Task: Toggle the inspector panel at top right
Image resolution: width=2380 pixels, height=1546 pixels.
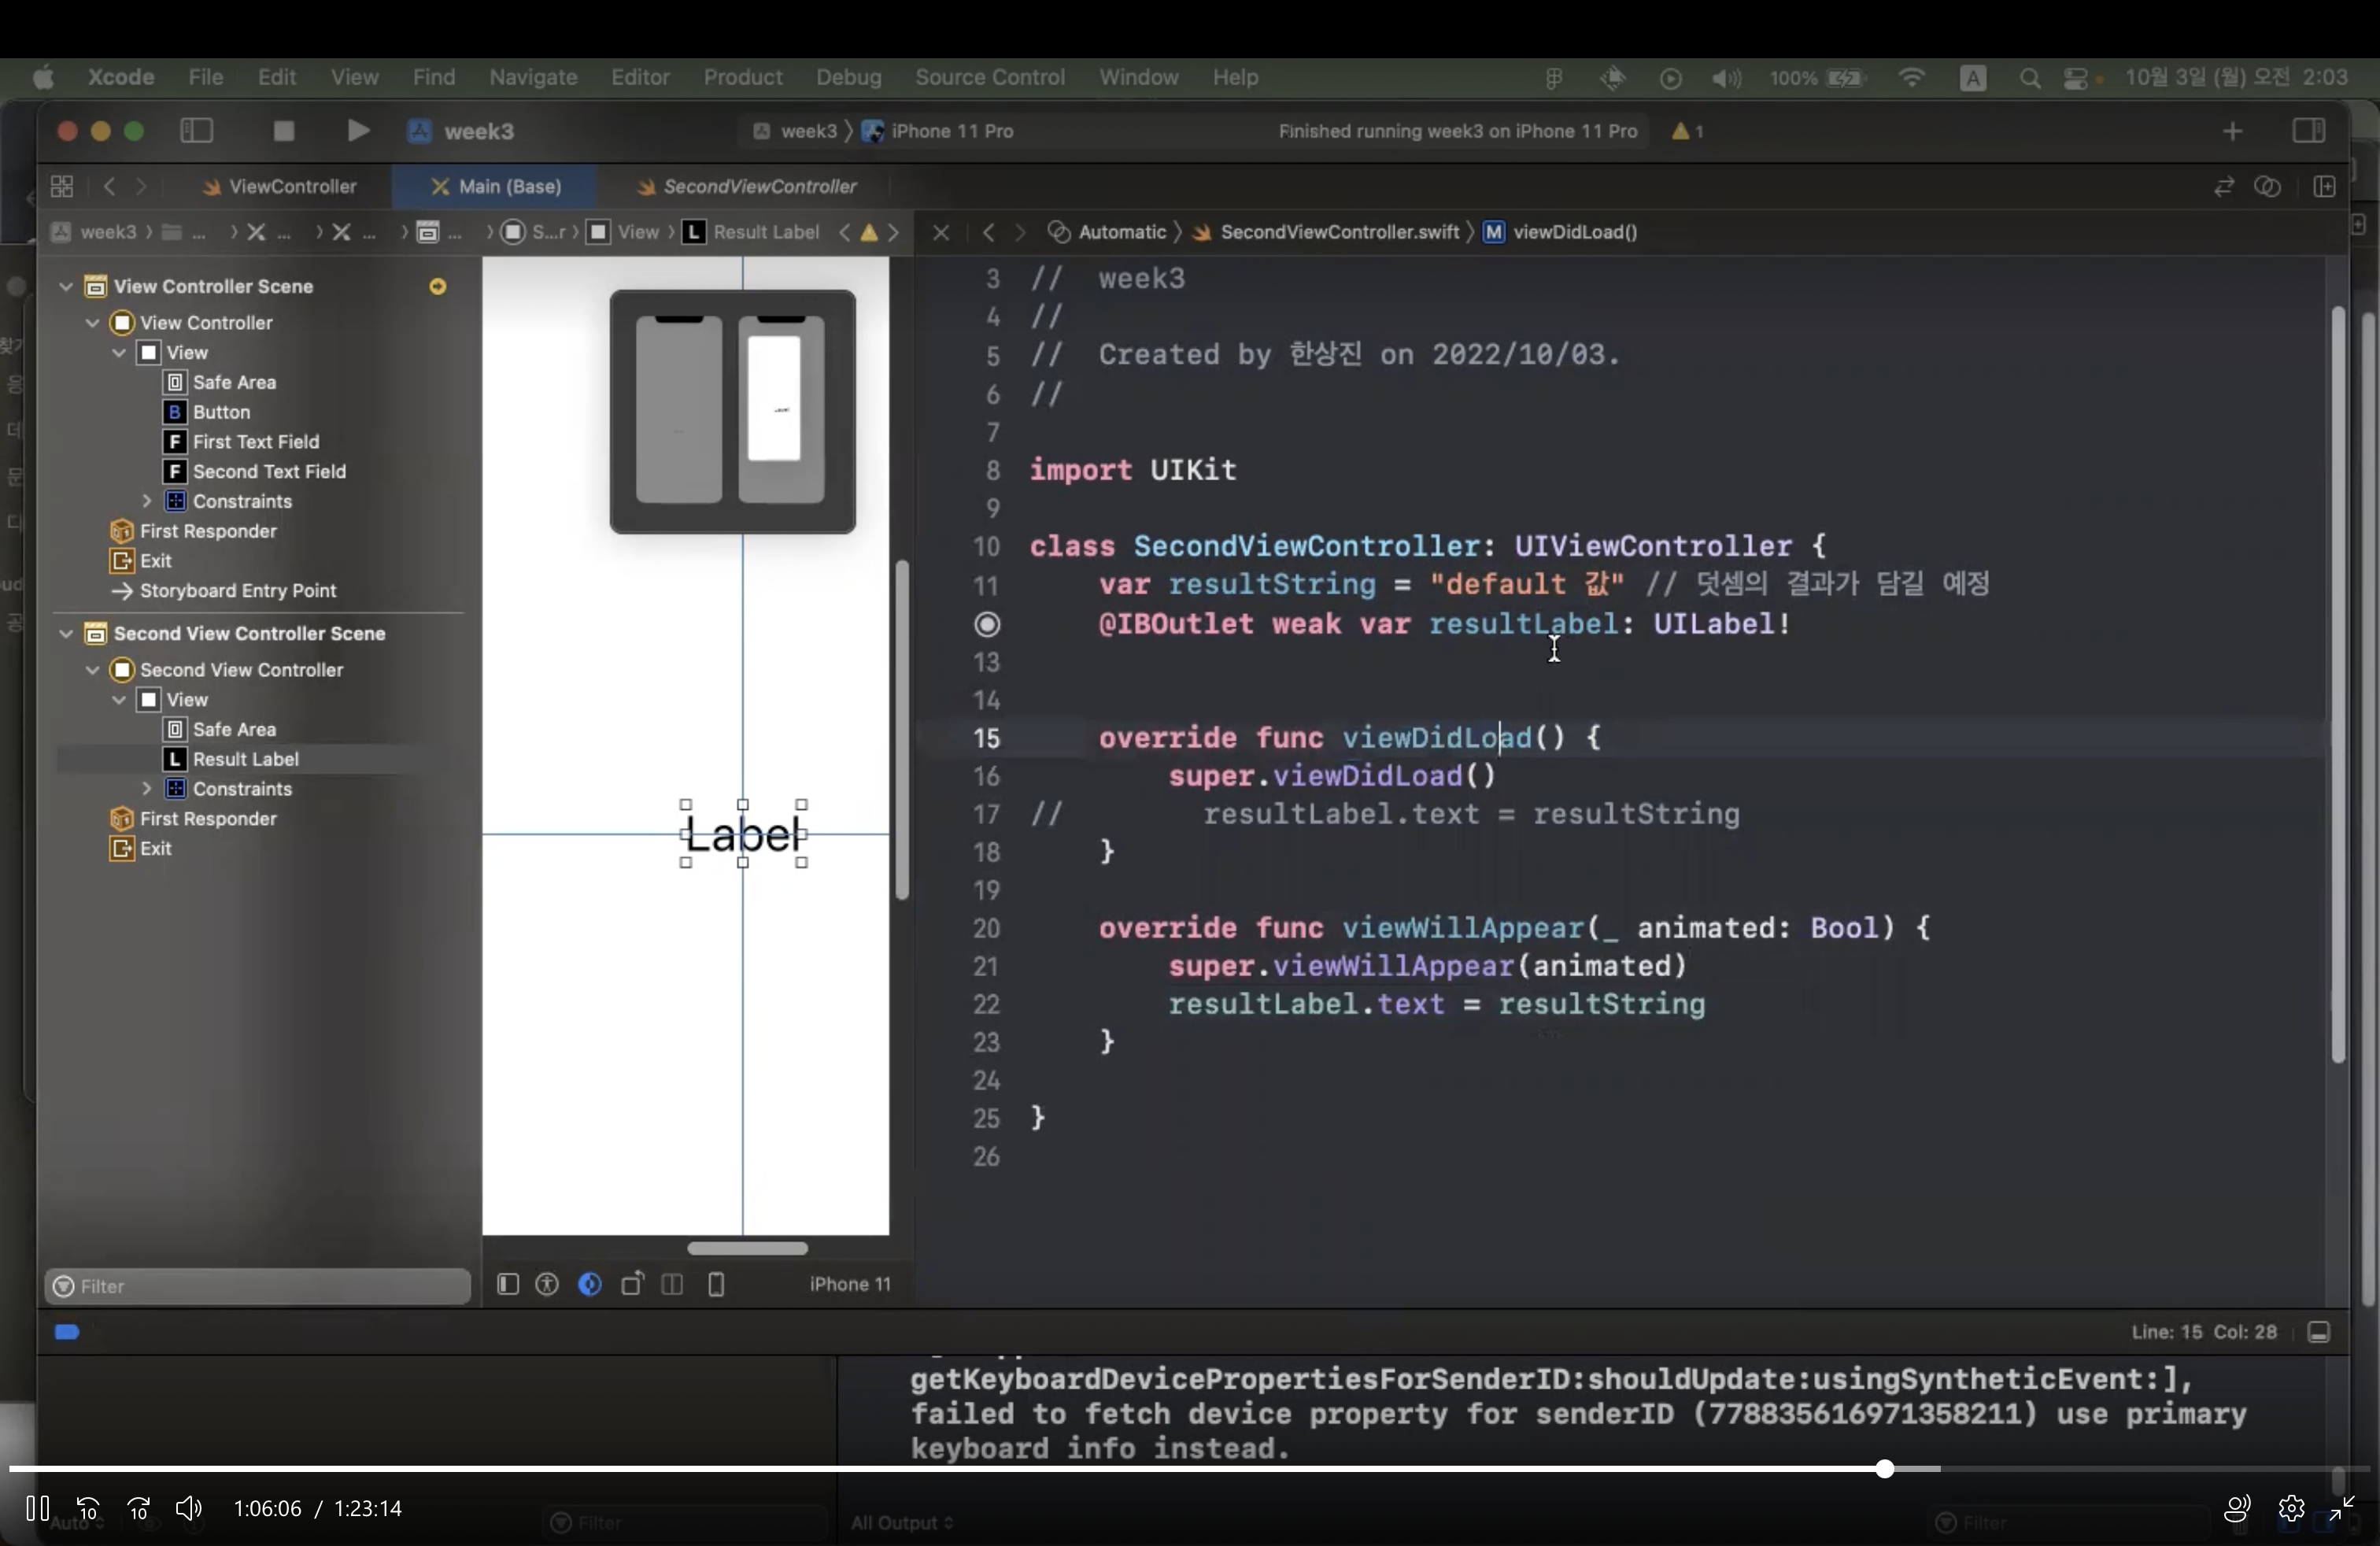Action: tap(2308, 131)
